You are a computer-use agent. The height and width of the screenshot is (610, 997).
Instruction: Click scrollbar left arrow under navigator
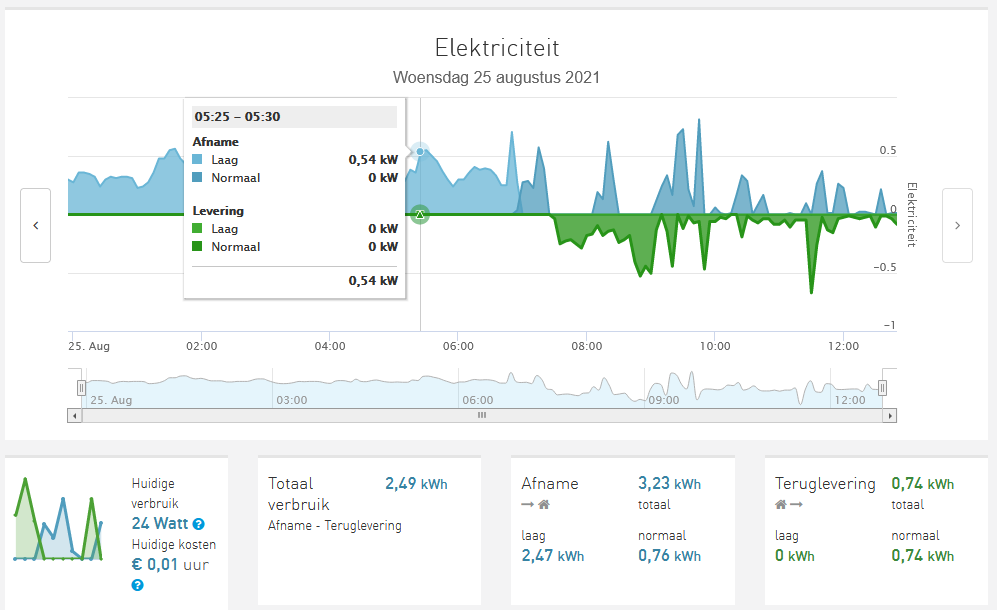click(x=74, y=414)
